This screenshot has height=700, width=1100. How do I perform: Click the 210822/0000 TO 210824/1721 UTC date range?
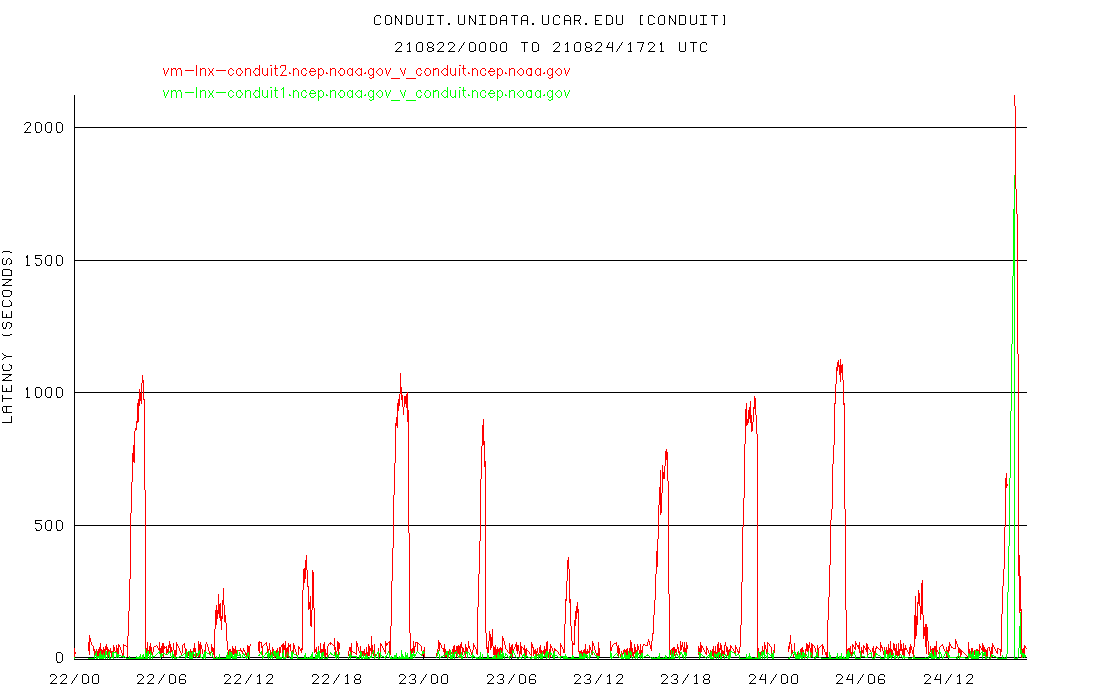click(x=551, y=47)
